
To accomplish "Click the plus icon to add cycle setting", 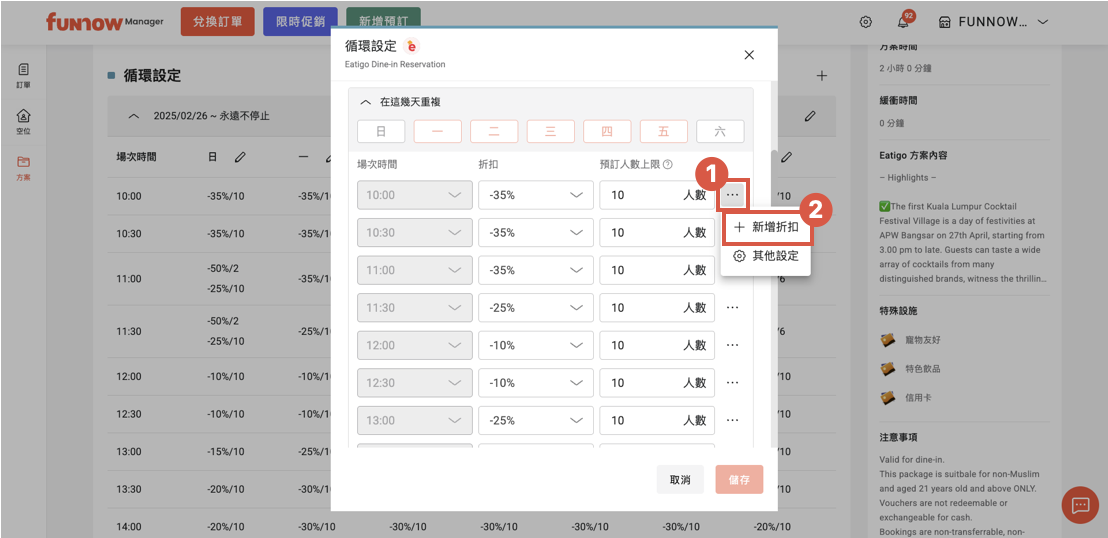I will click(822, 76).
